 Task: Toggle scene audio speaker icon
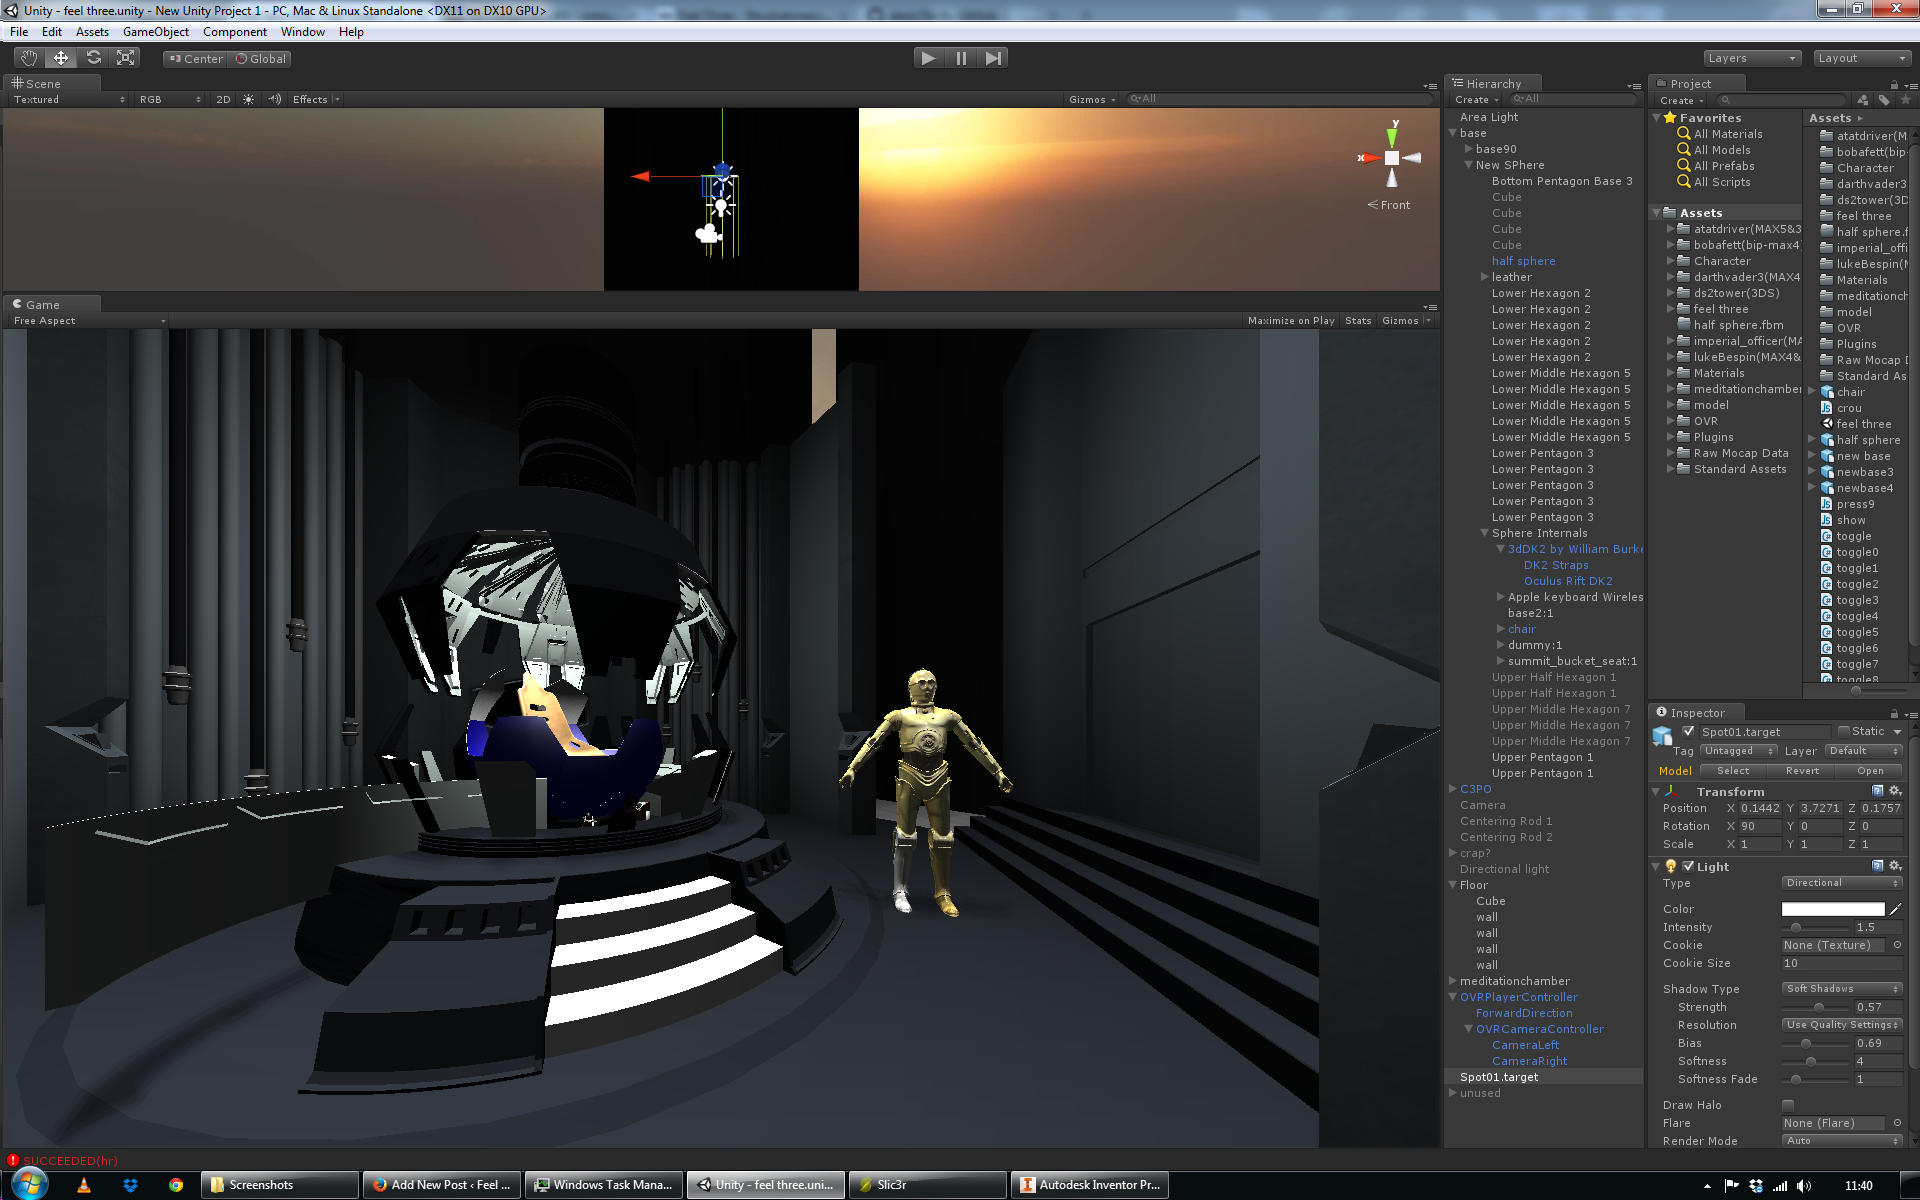pyautogui.click(x=275, y=99)
